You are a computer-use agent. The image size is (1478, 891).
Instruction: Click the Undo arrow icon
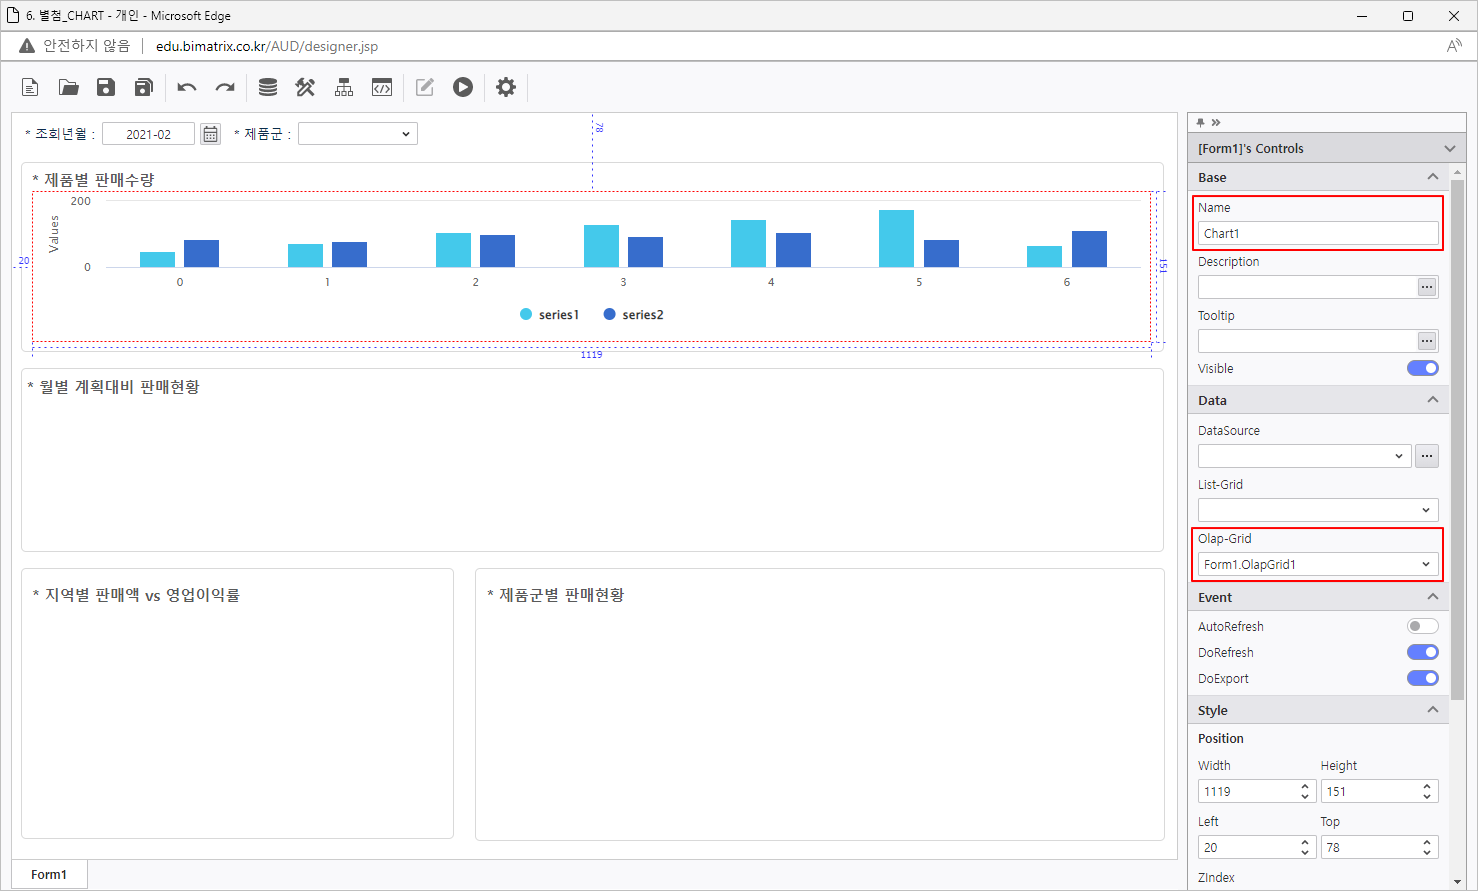tap(187, 88)
